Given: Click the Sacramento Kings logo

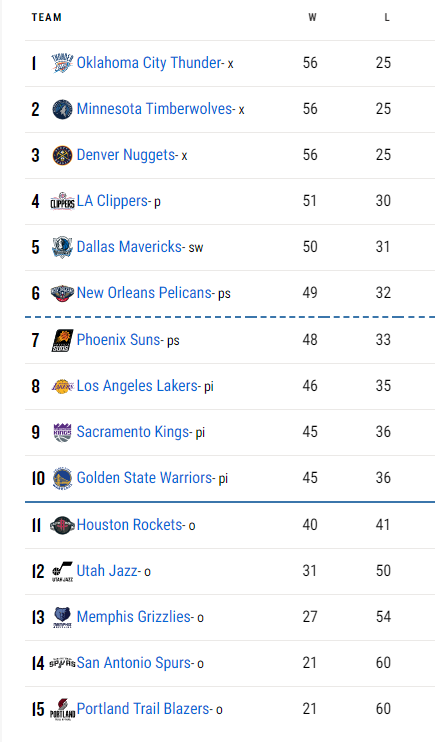Looking at the screenshot, I should coord(62,432).
